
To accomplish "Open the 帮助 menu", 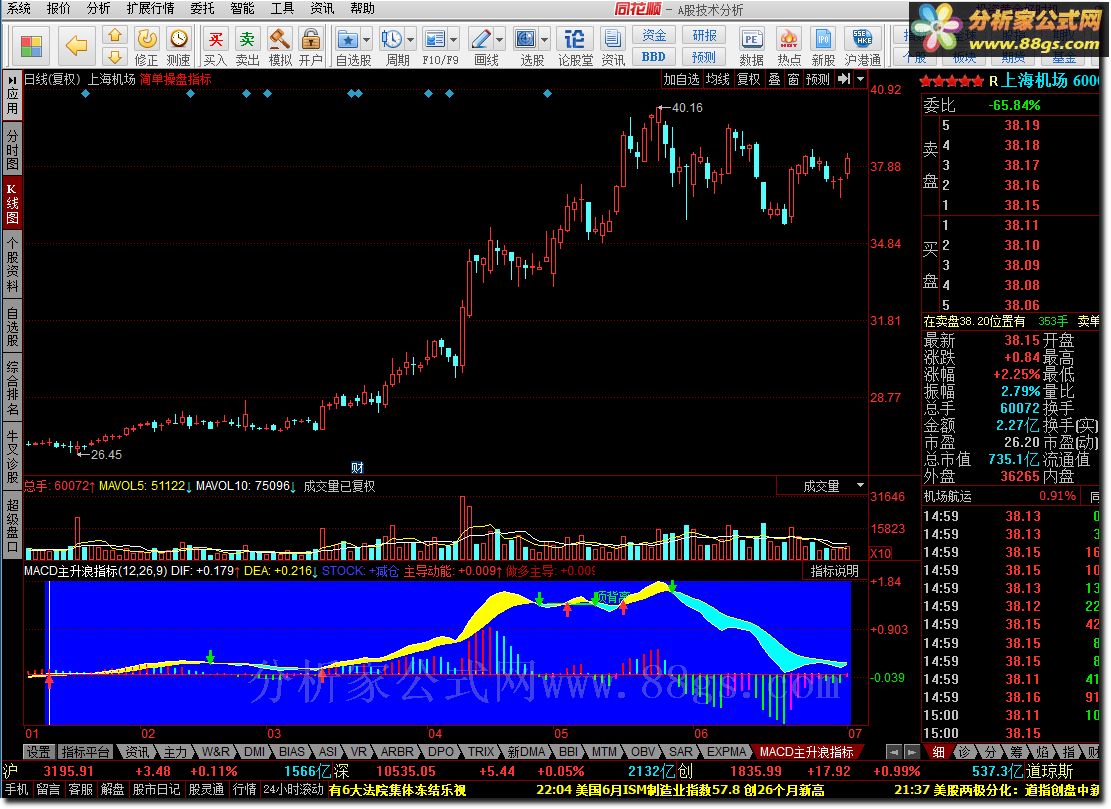I will coord(362,9).
